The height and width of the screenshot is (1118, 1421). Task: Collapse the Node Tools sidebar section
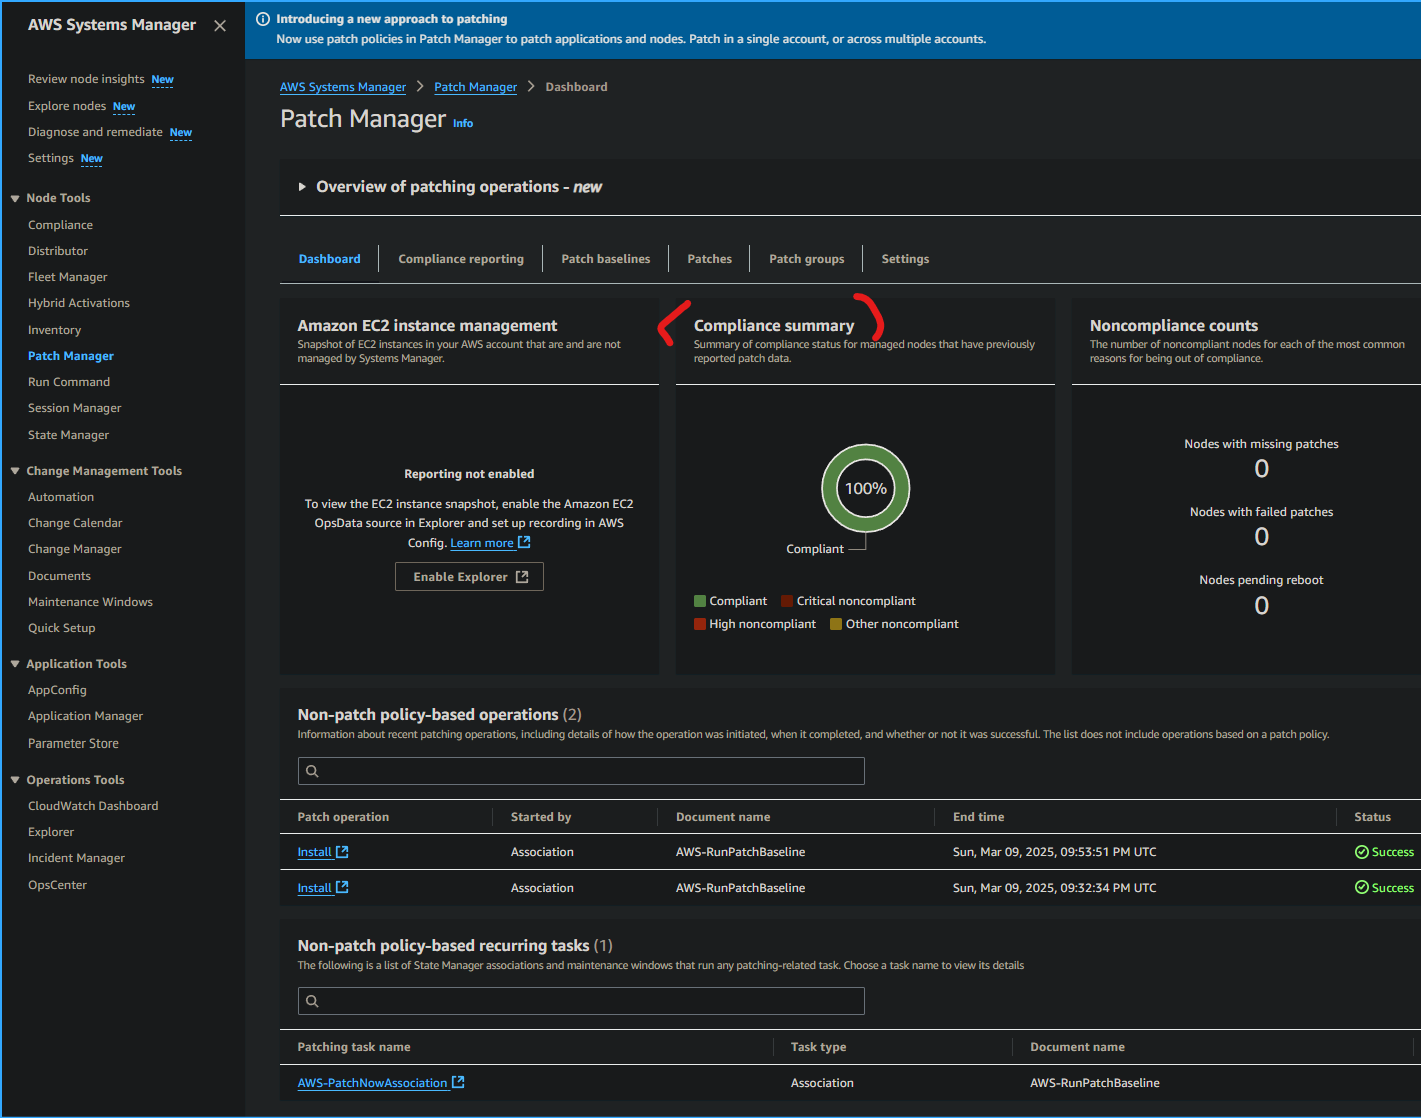[x=14, y=197]
